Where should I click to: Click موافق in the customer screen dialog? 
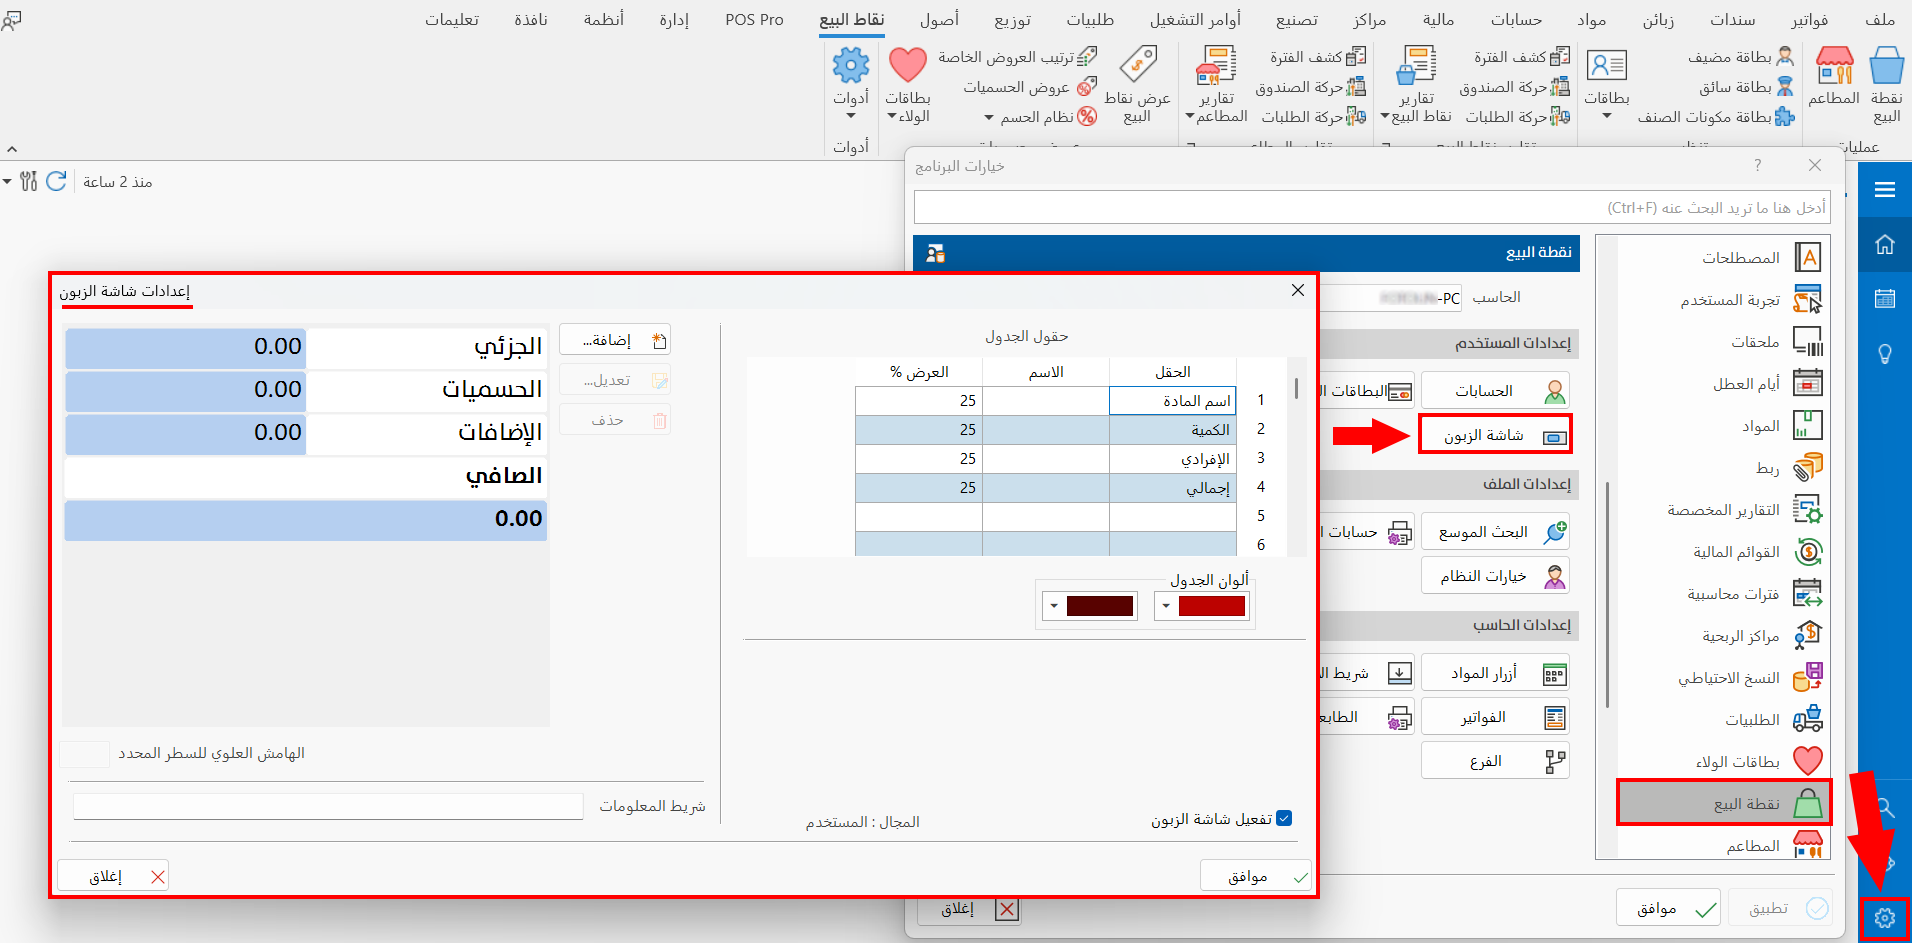click(1256, 875)
